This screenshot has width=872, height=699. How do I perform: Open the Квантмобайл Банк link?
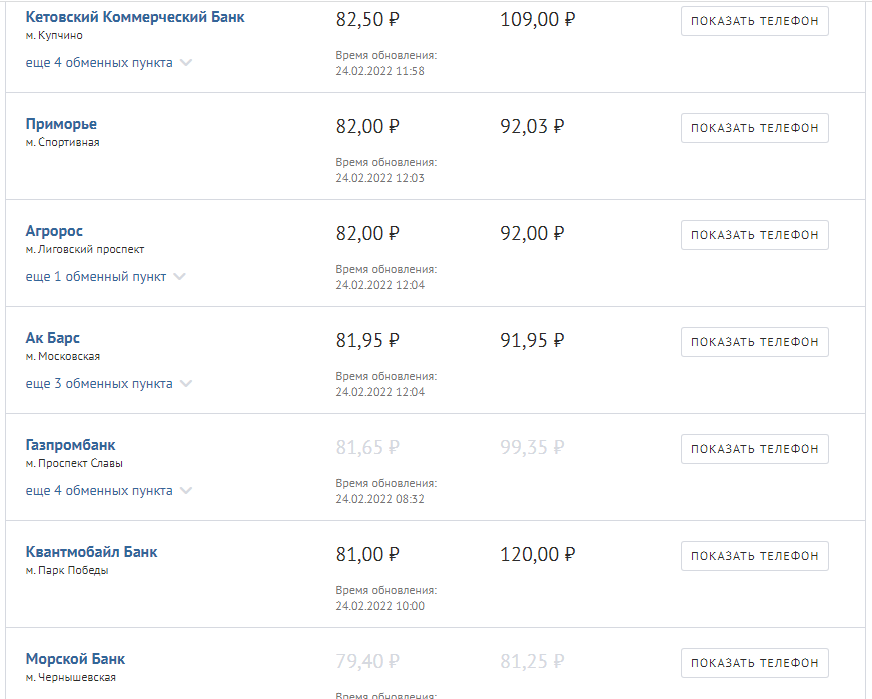pyautogui.click(x=91, y=552)
